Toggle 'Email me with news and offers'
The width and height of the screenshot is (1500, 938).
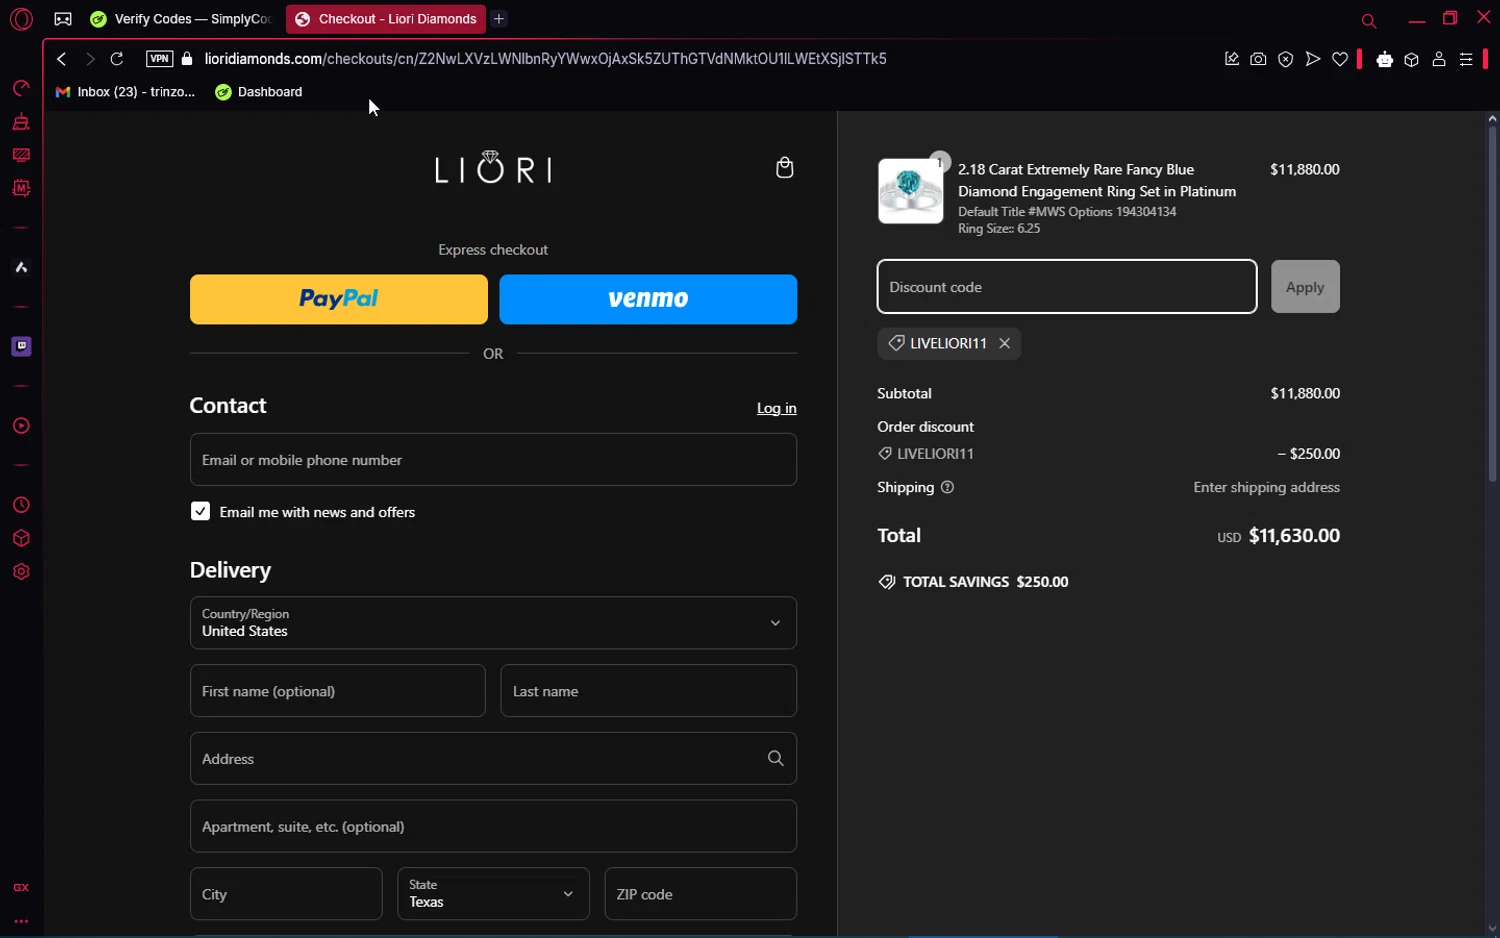[200, 511]
